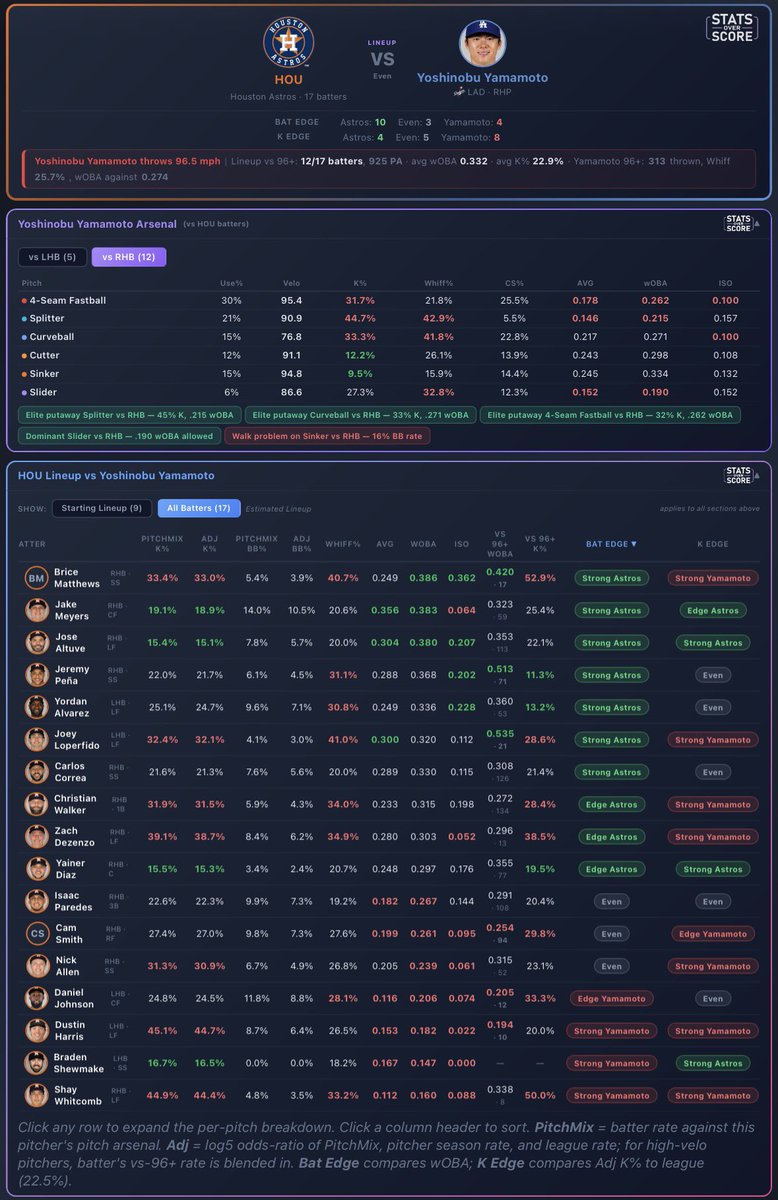778x1200 pixels.
Task: Sort by the K EDGE column header
Action: point(713,544)
